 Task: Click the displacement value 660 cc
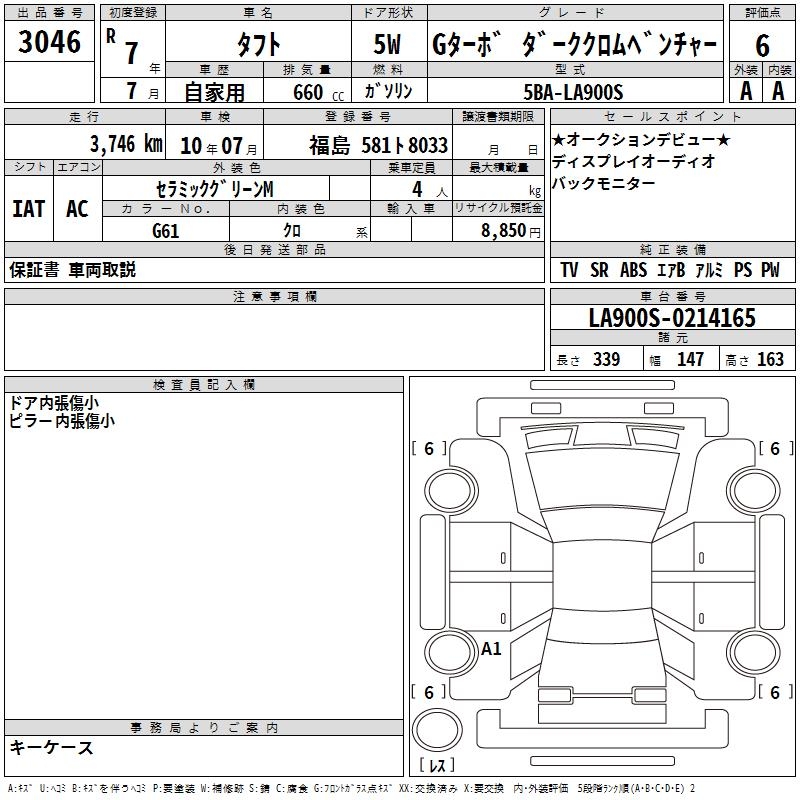(x=319, y=93)
